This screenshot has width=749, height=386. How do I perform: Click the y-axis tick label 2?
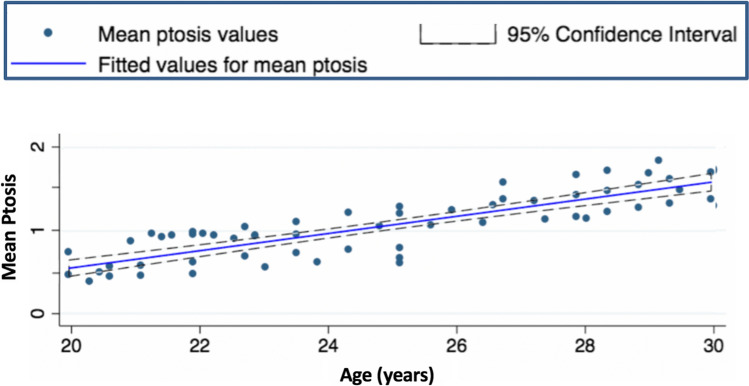[x=40, y=147]
